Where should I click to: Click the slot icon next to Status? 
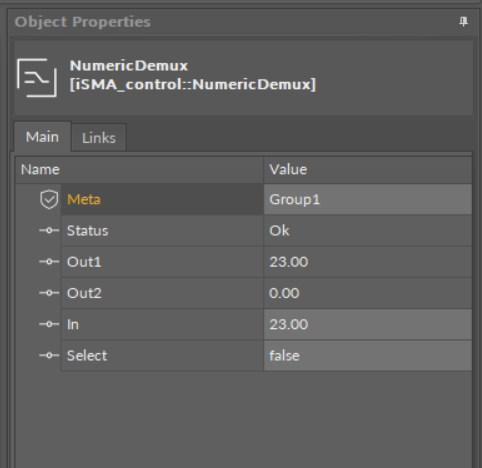click(x=49, y=230)
